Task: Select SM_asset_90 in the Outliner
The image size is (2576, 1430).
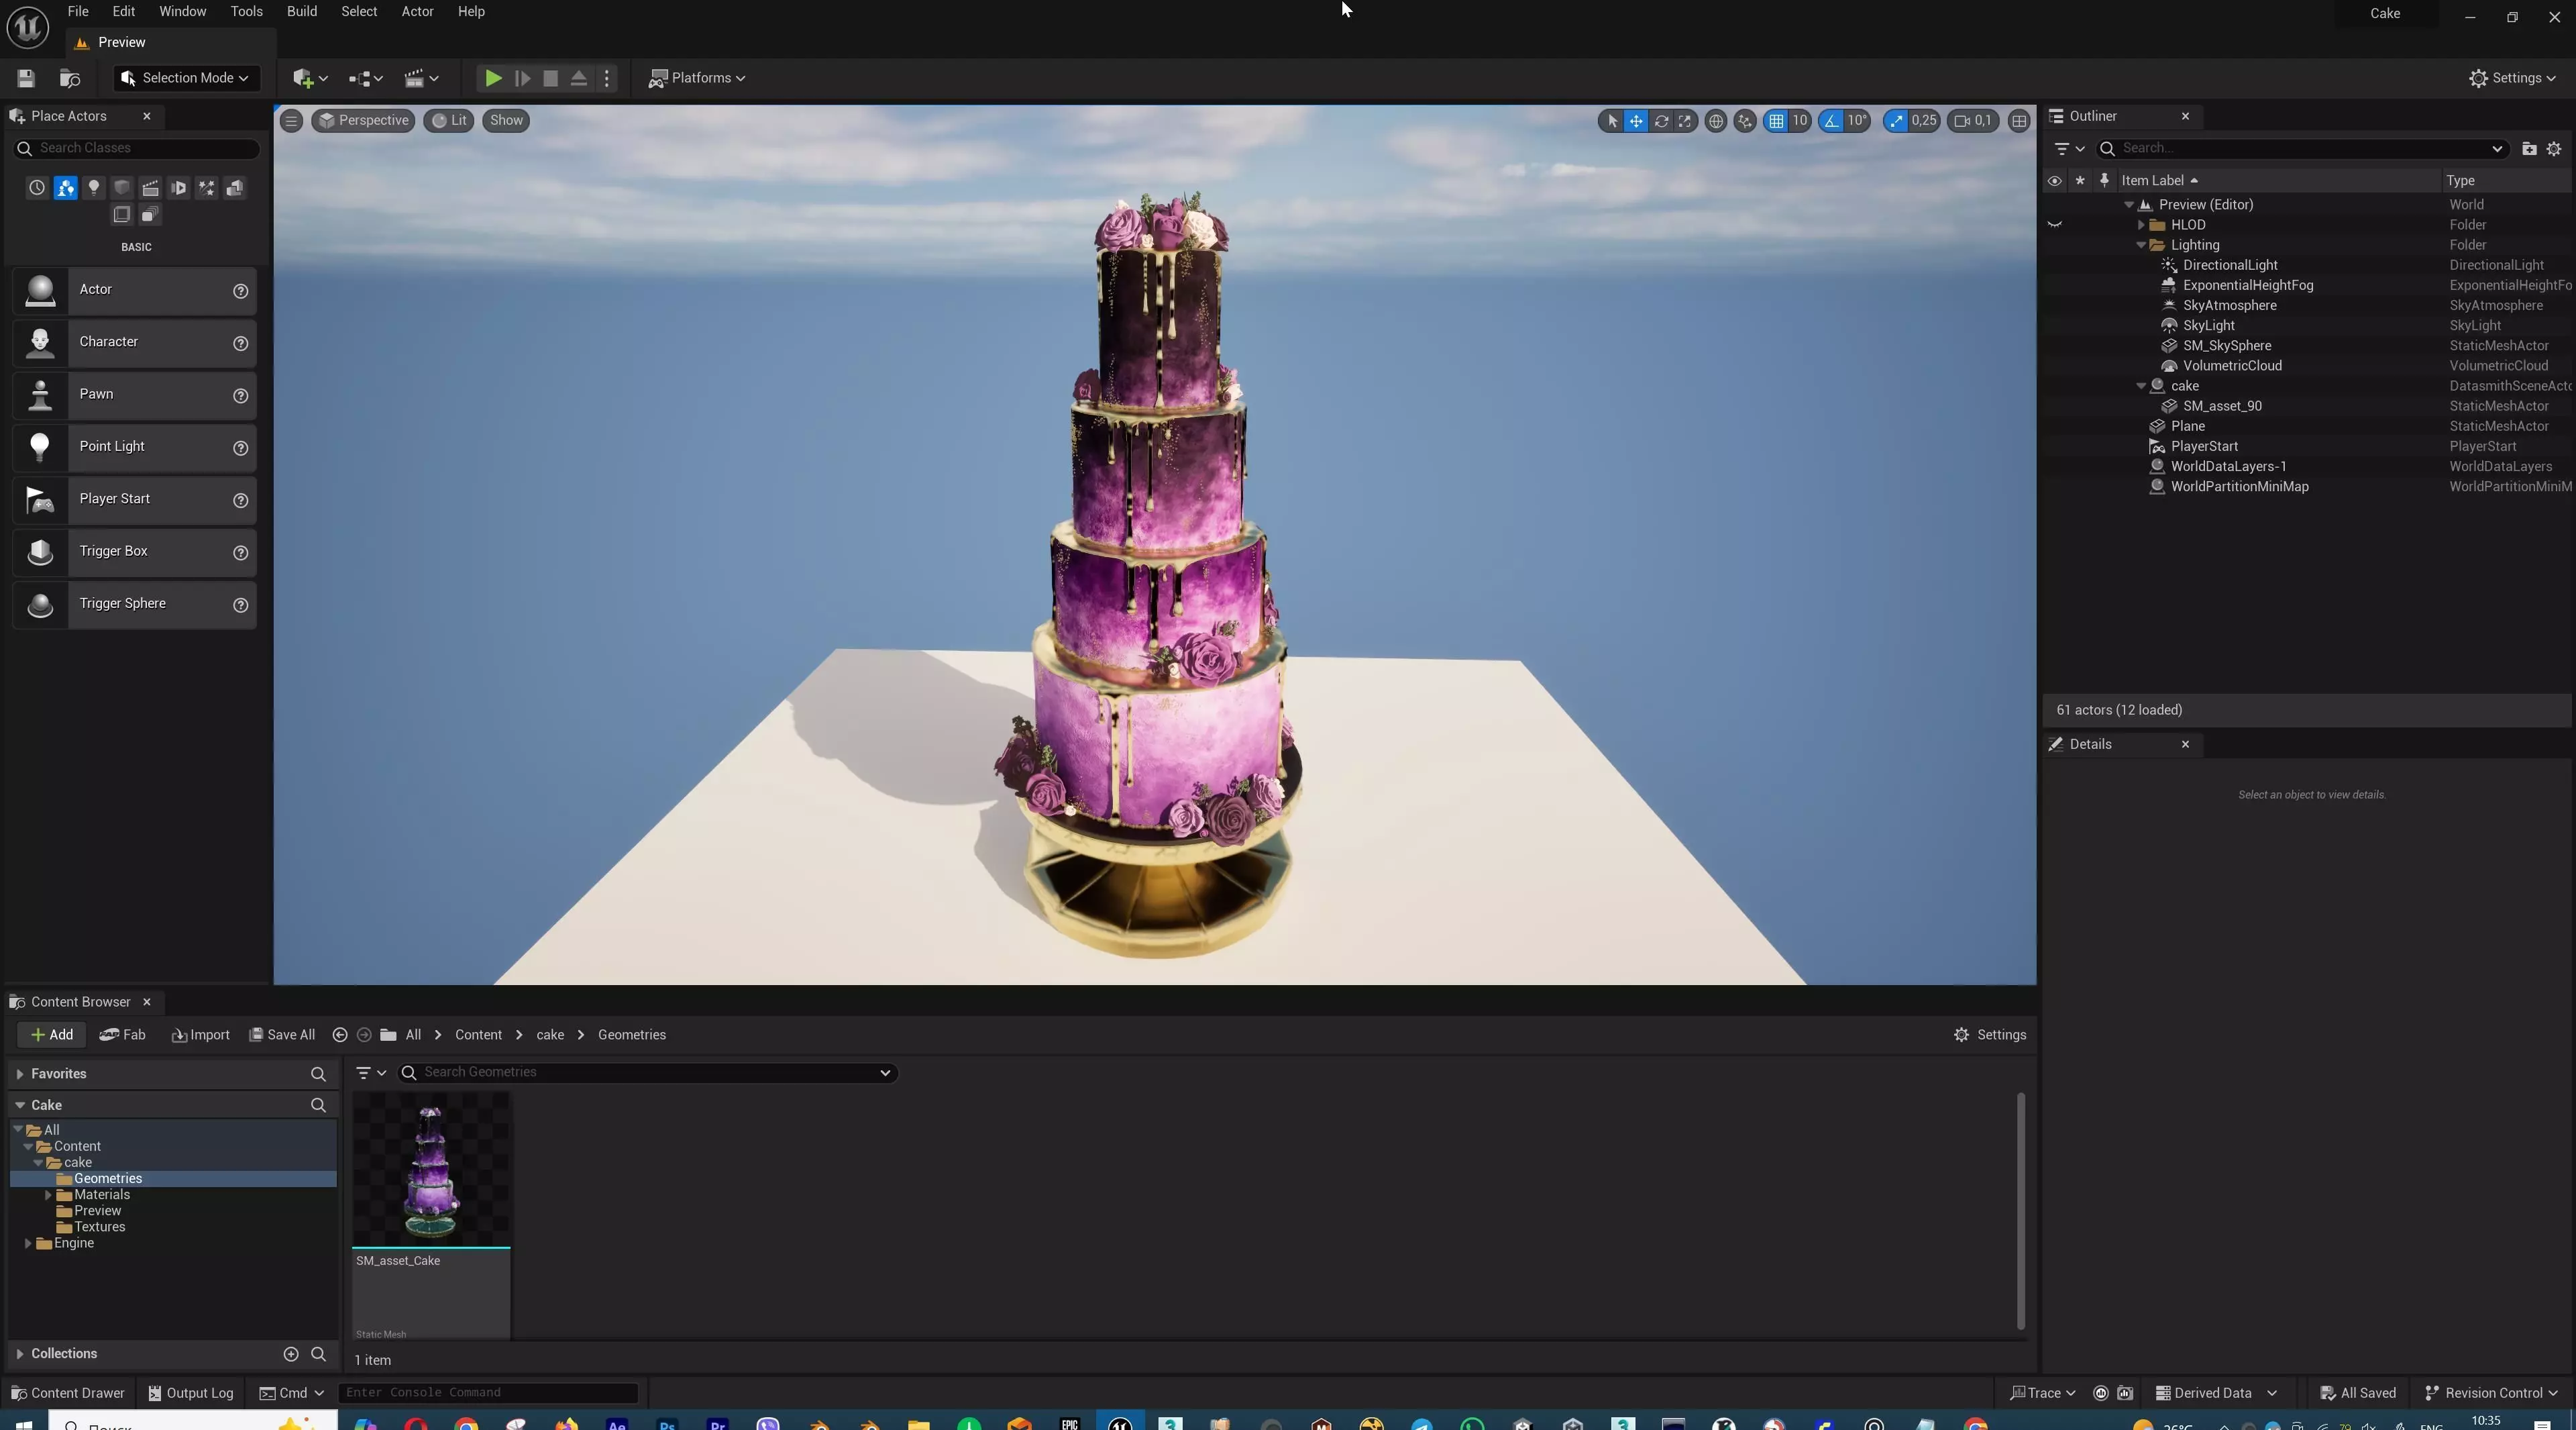Action: pyautogui.click(x=2222, y=406)
